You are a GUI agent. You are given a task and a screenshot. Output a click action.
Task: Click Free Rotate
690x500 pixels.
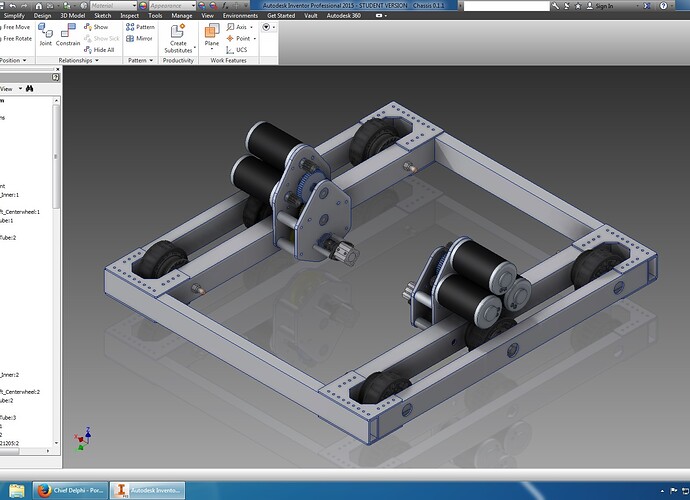(16, 38)
